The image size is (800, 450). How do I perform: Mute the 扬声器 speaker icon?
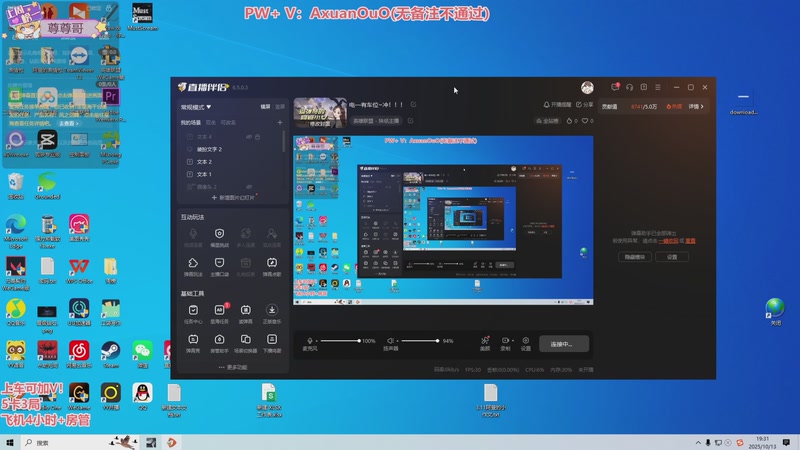point(390,340)
